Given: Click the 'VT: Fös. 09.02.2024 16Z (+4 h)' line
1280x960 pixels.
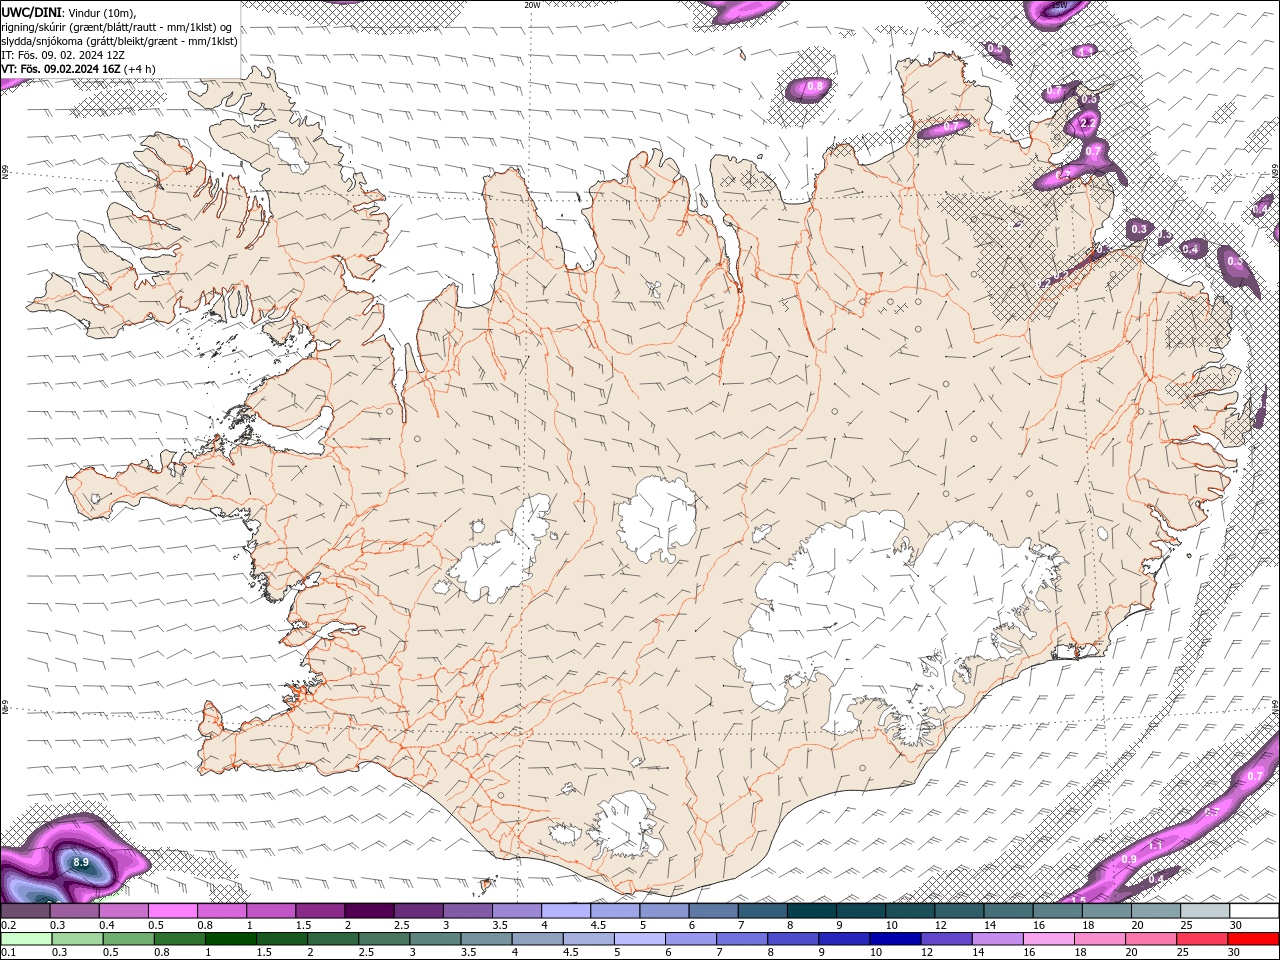Looking at the screenshot, I should (x=79, y=69).
